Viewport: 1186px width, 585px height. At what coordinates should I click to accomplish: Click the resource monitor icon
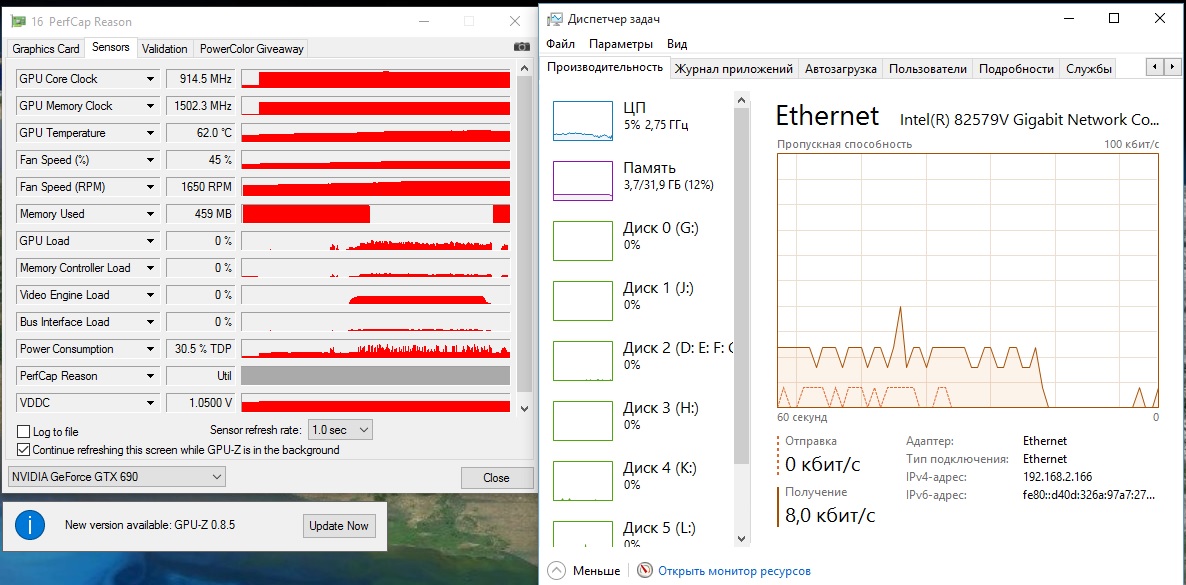(x=645, y=570)
